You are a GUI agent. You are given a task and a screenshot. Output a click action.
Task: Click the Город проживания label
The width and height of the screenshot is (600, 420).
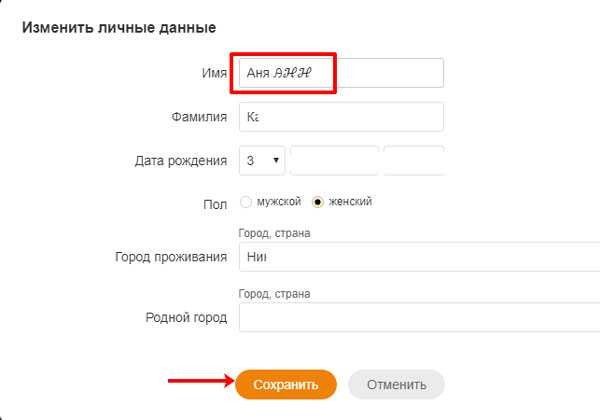tap(171, 257)
